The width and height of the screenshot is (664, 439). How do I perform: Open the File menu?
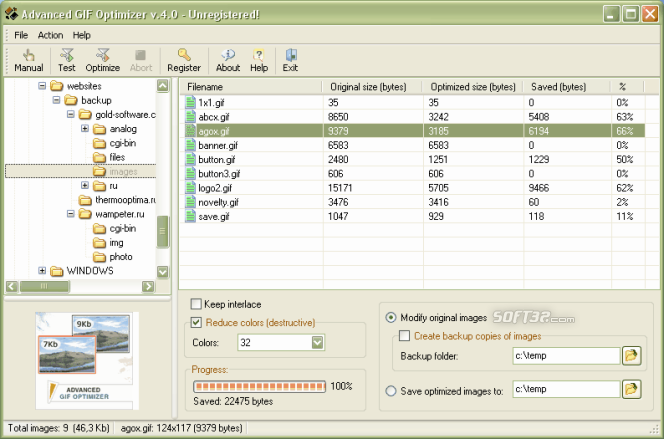coord(21,35)
